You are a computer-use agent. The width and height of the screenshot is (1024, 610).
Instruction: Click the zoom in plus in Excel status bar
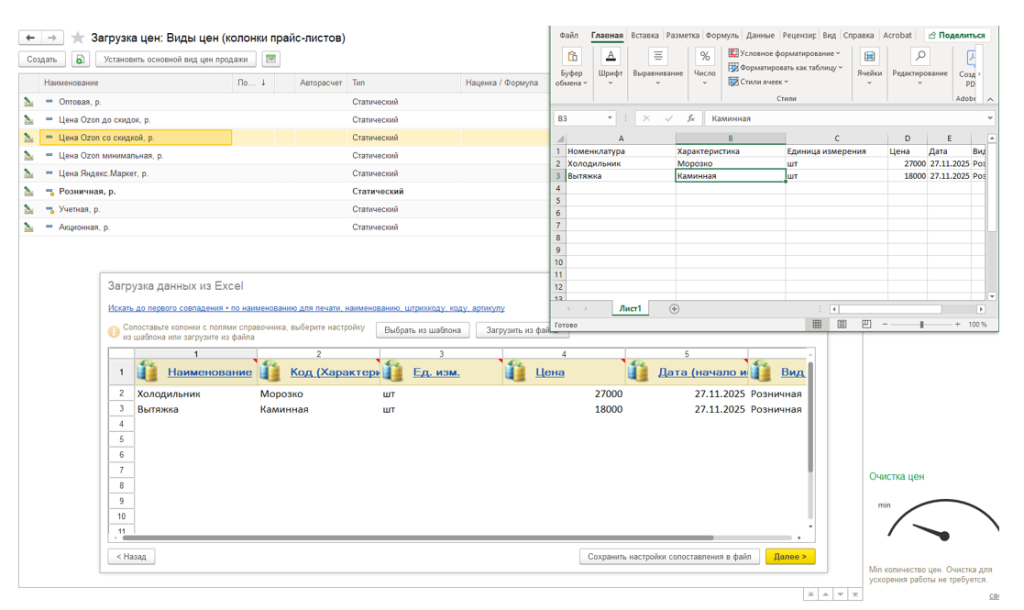tap(957, 325)
